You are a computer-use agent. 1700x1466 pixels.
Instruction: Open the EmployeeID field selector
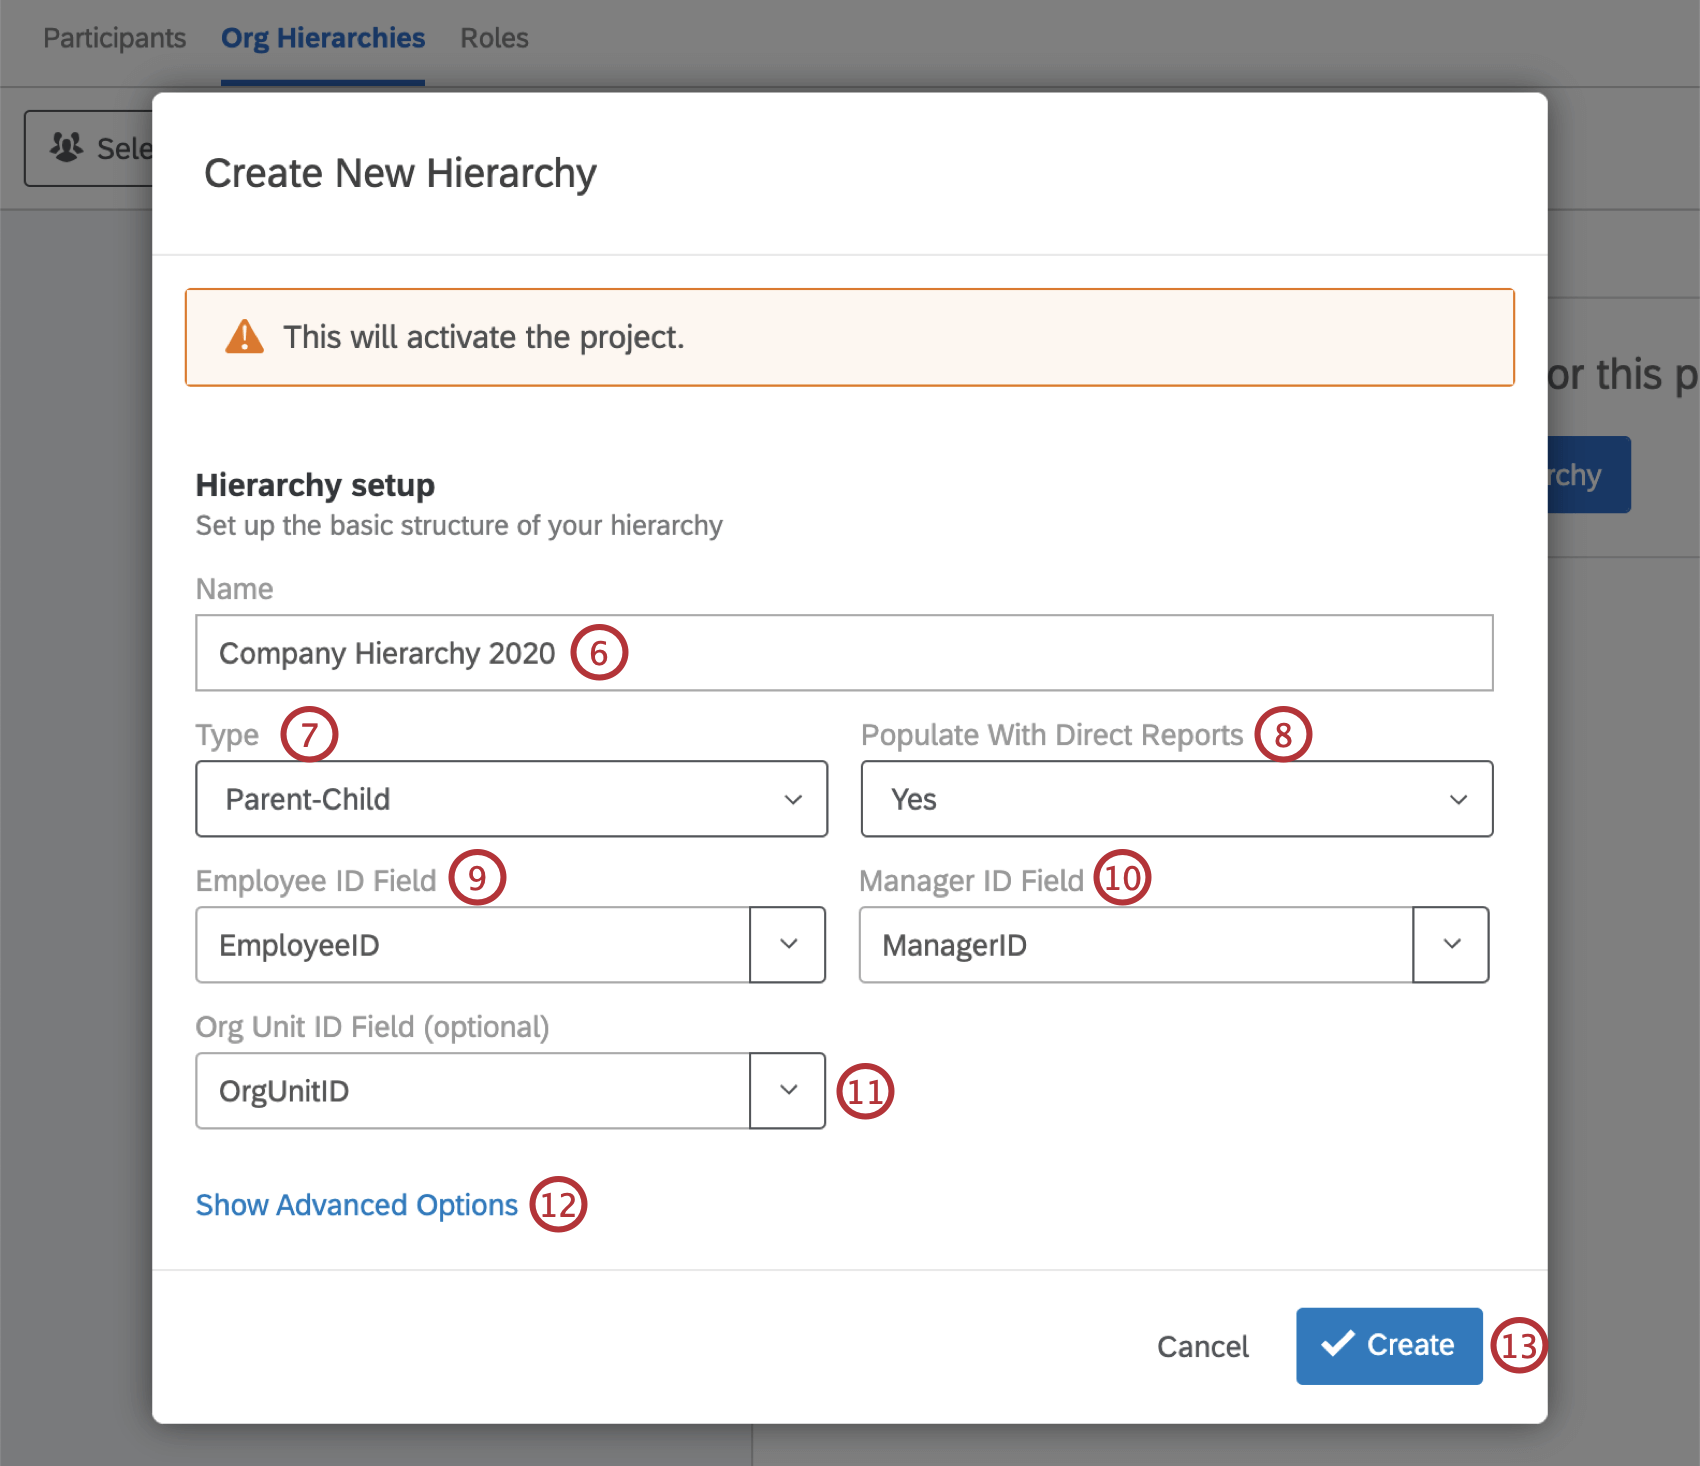pyautogui.click(x=470, y=945)
